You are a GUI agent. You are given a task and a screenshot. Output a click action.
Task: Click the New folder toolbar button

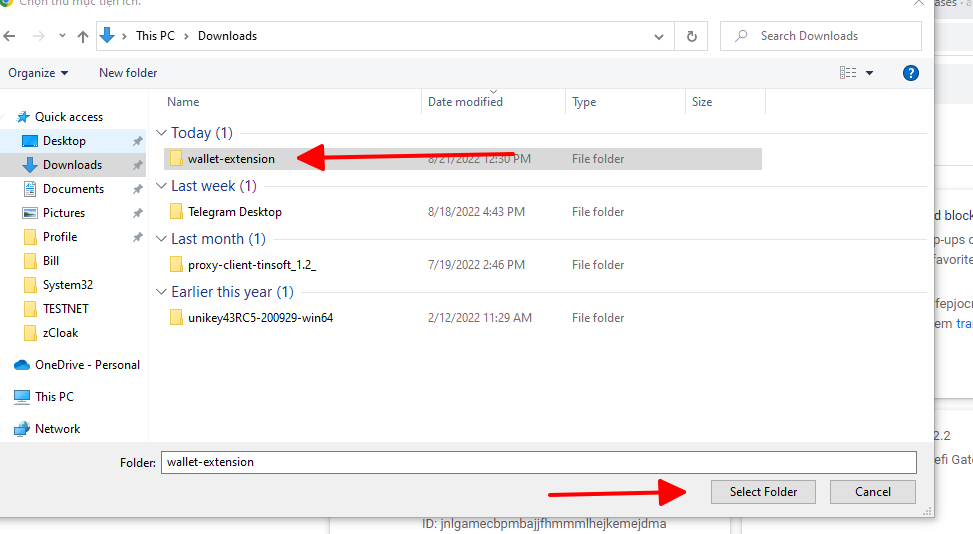pos(128,73)
